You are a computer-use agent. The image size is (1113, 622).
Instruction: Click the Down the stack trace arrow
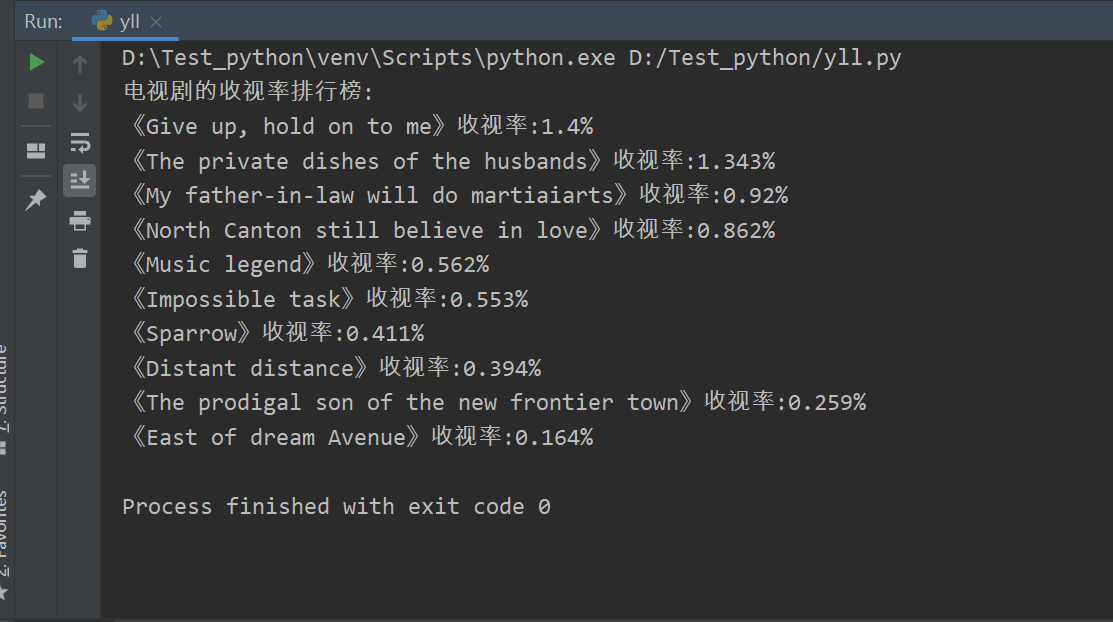pos(80,103)
